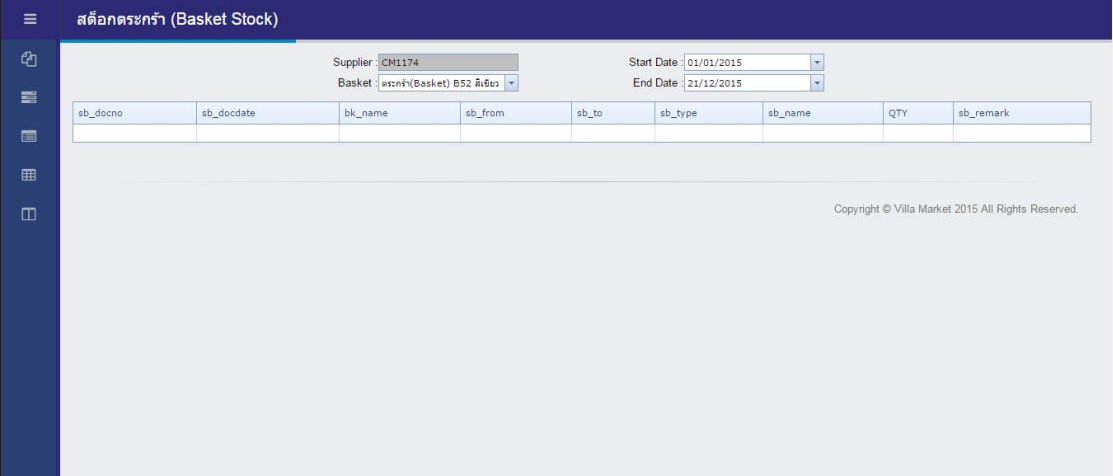Click the overlapping documents icon in sidebar
This screenshot has height=476, width=1113.
point(30,60)
